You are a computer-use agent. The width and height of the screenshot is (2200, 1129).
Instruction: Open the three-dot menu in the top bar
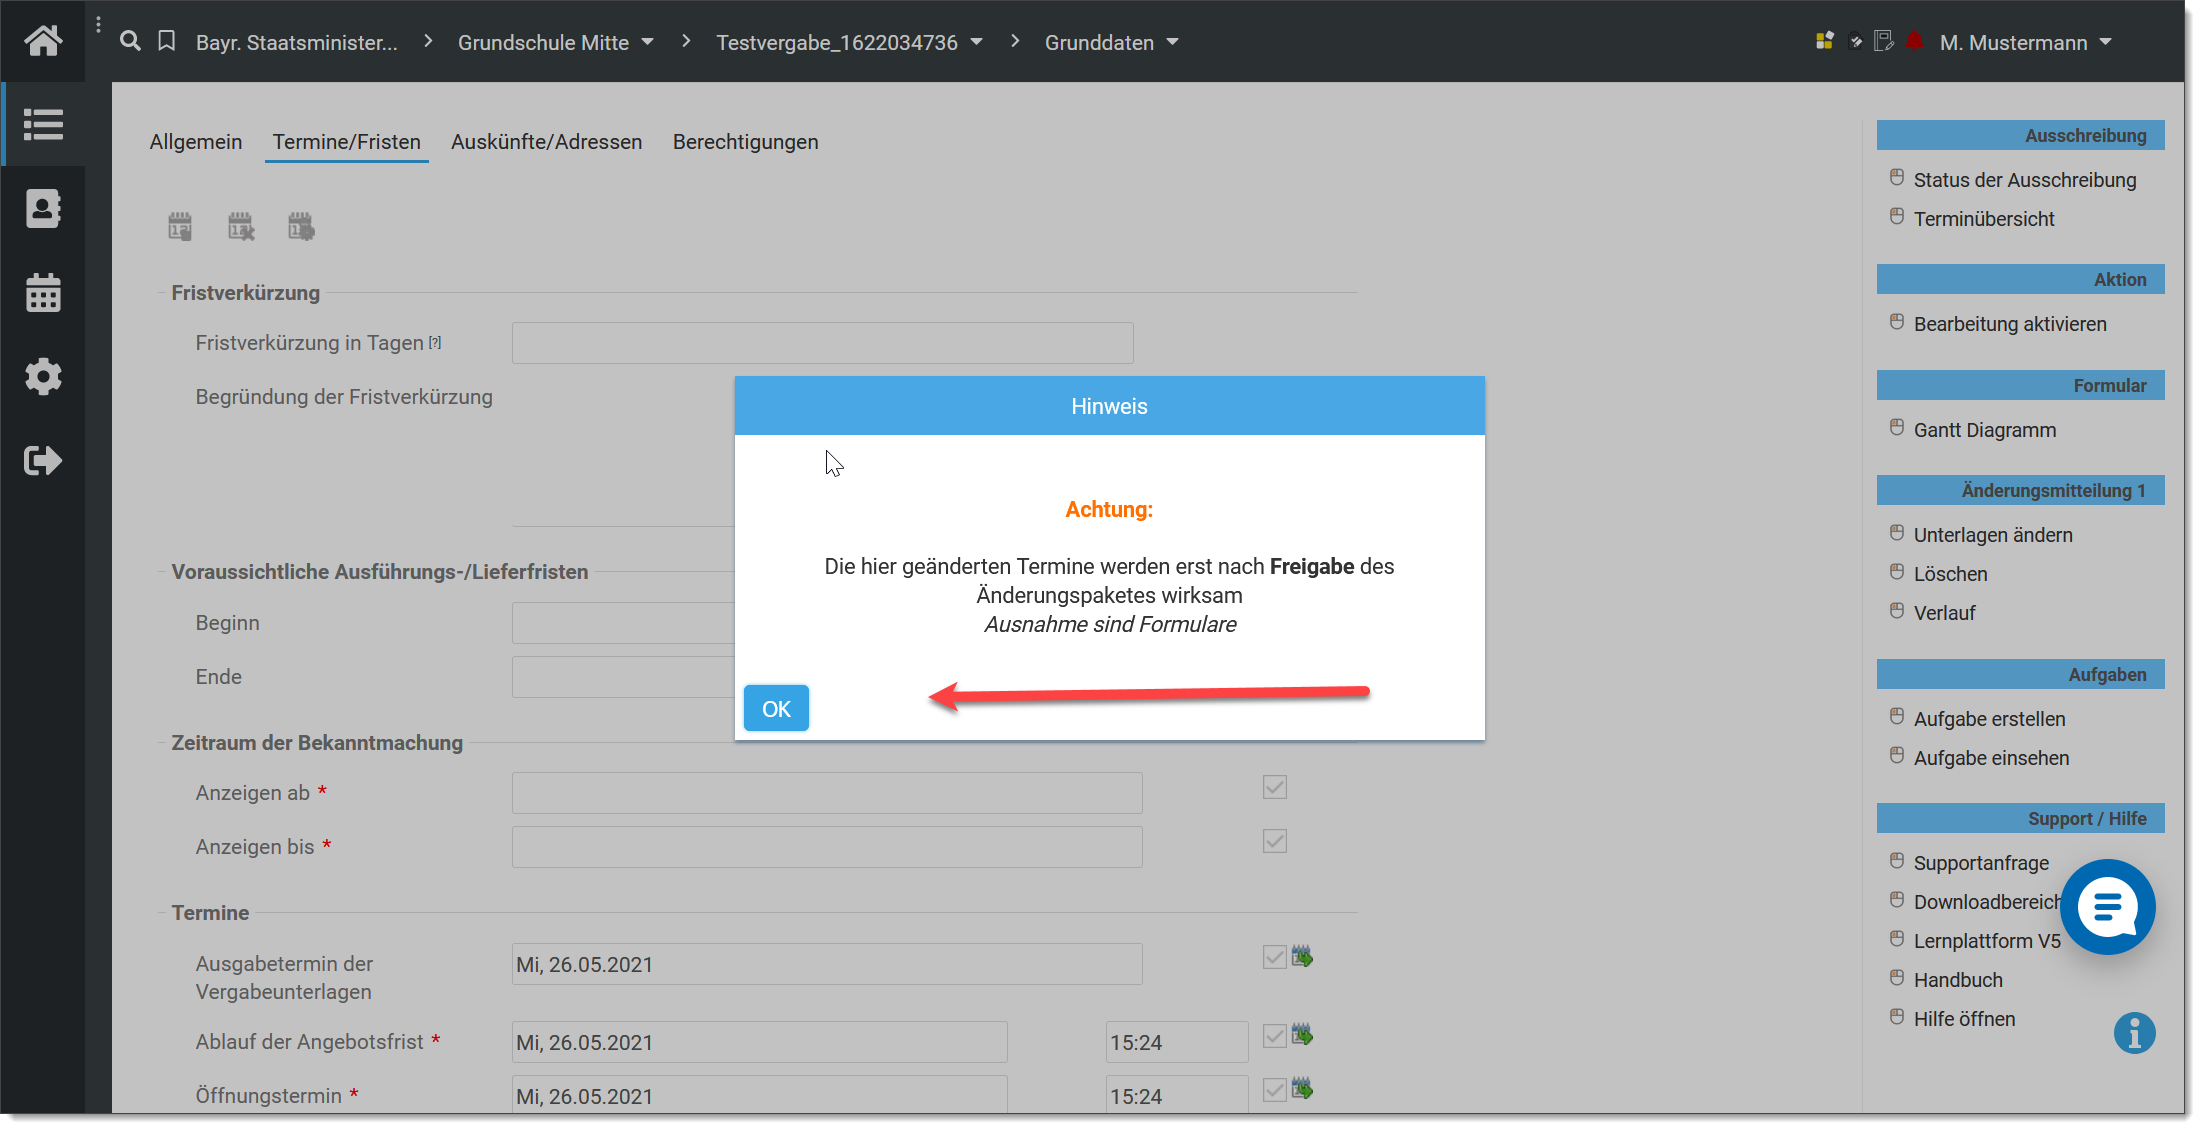coord(98,25)
